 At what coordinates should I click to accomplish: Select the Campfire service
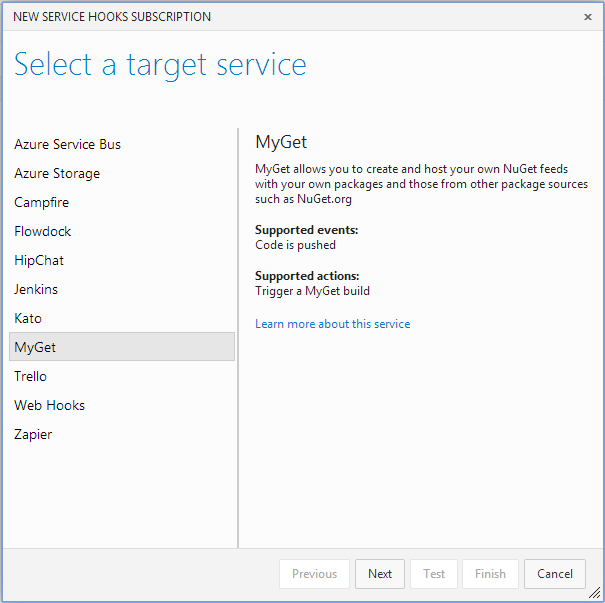click(x=41, y=202)
